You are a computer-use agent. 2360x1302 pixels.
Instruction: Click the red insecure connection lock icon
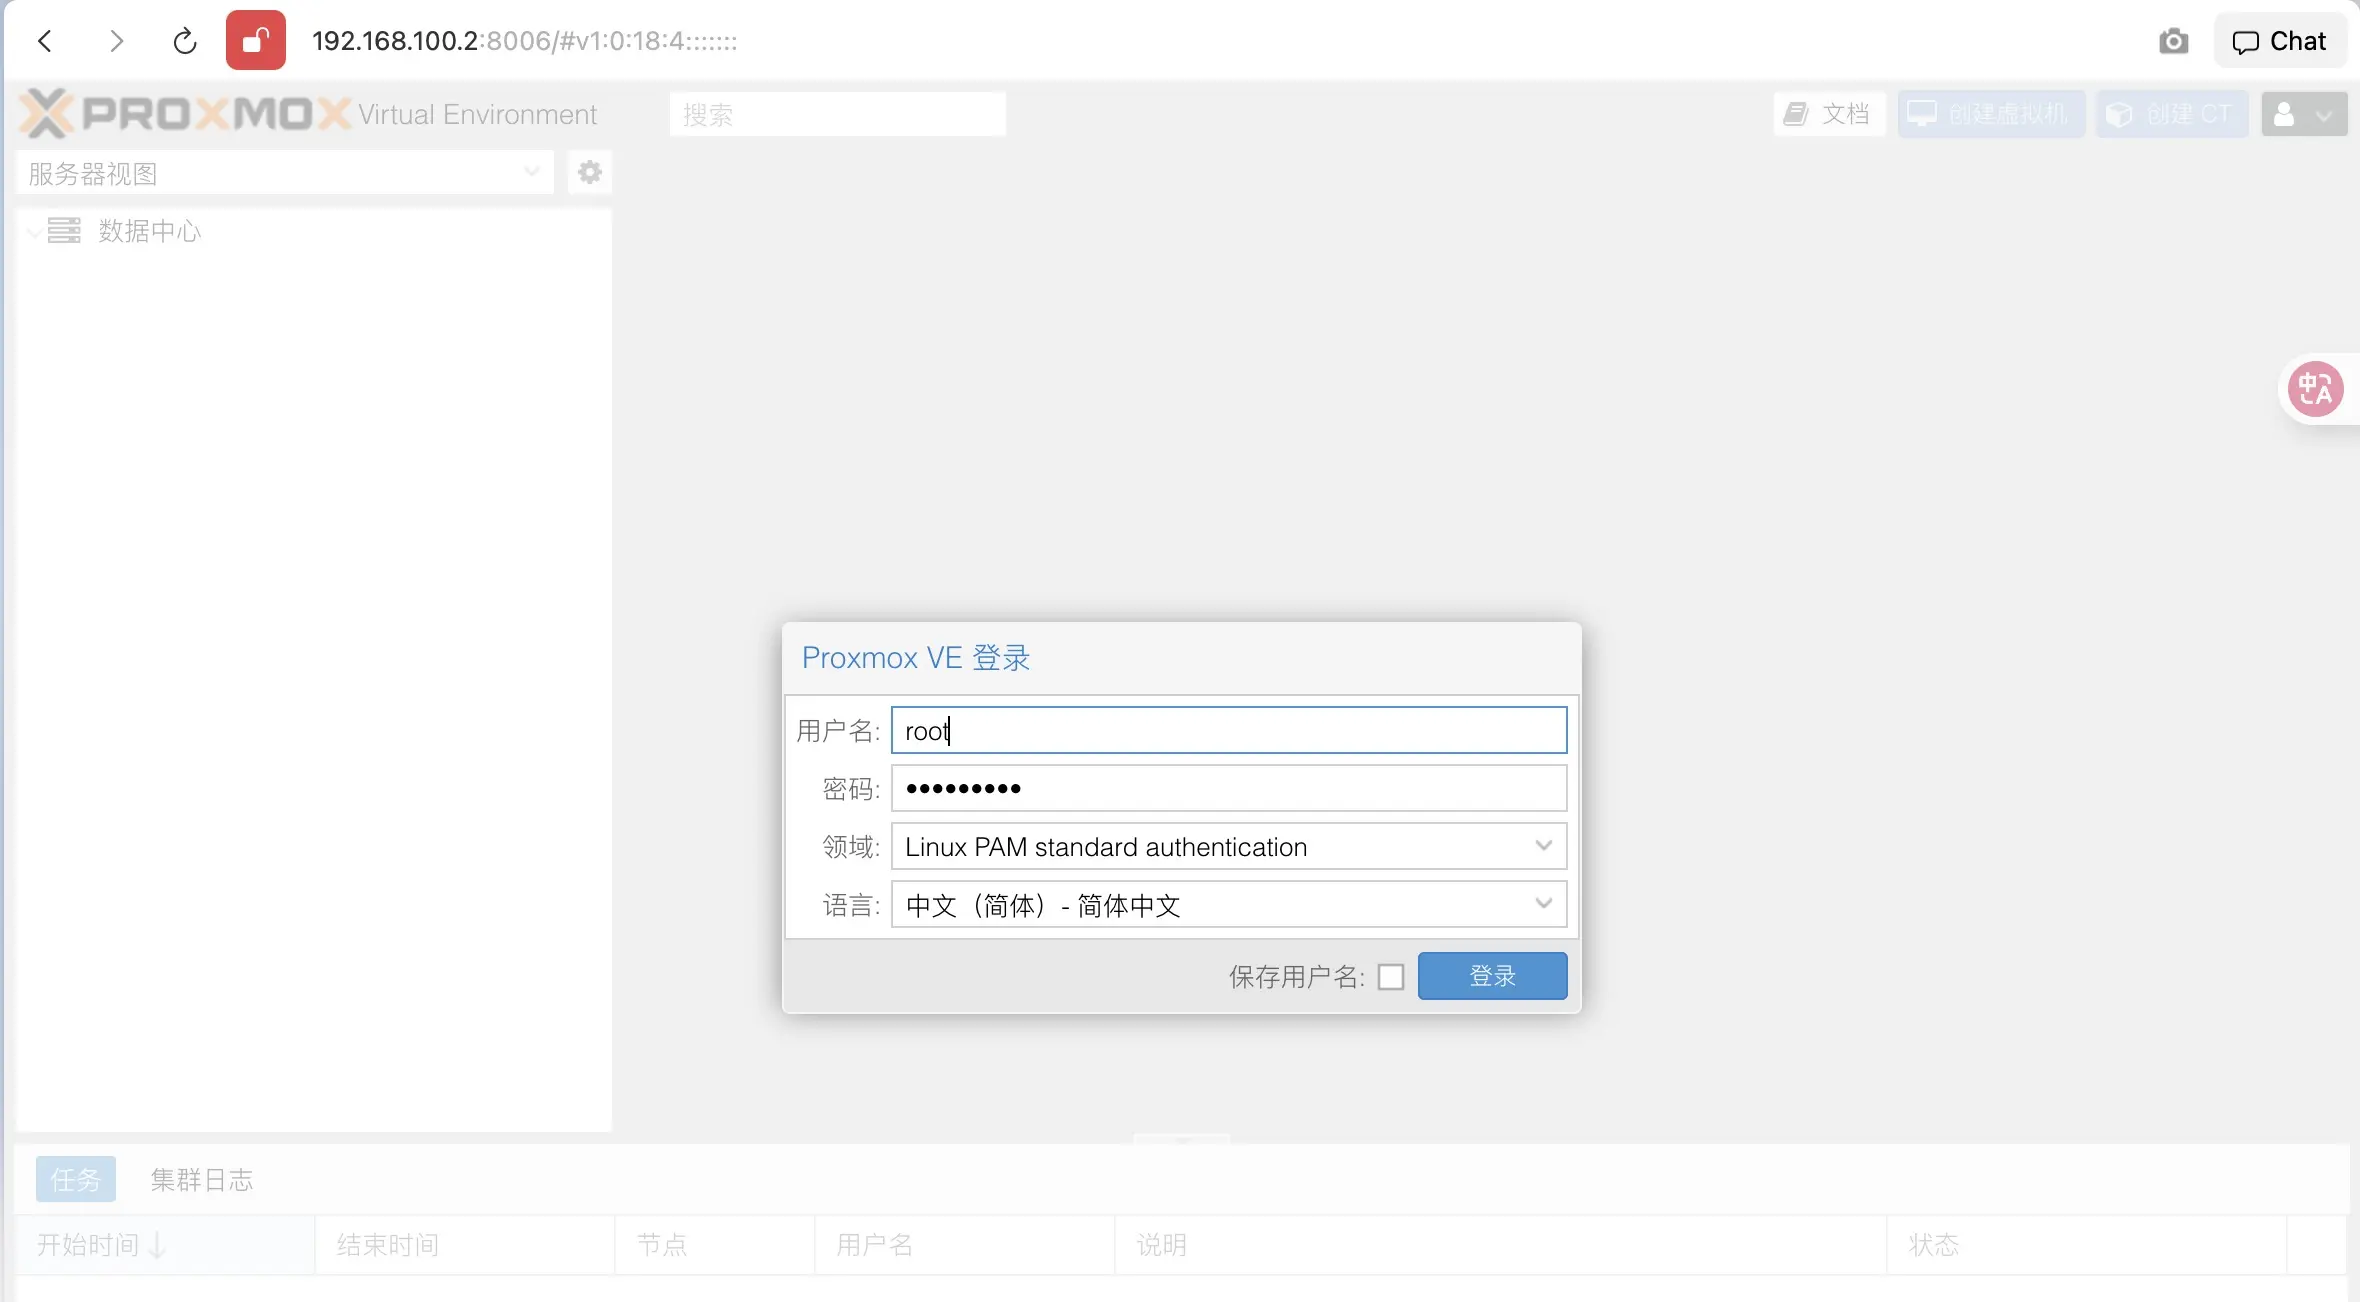click(256, 40)
